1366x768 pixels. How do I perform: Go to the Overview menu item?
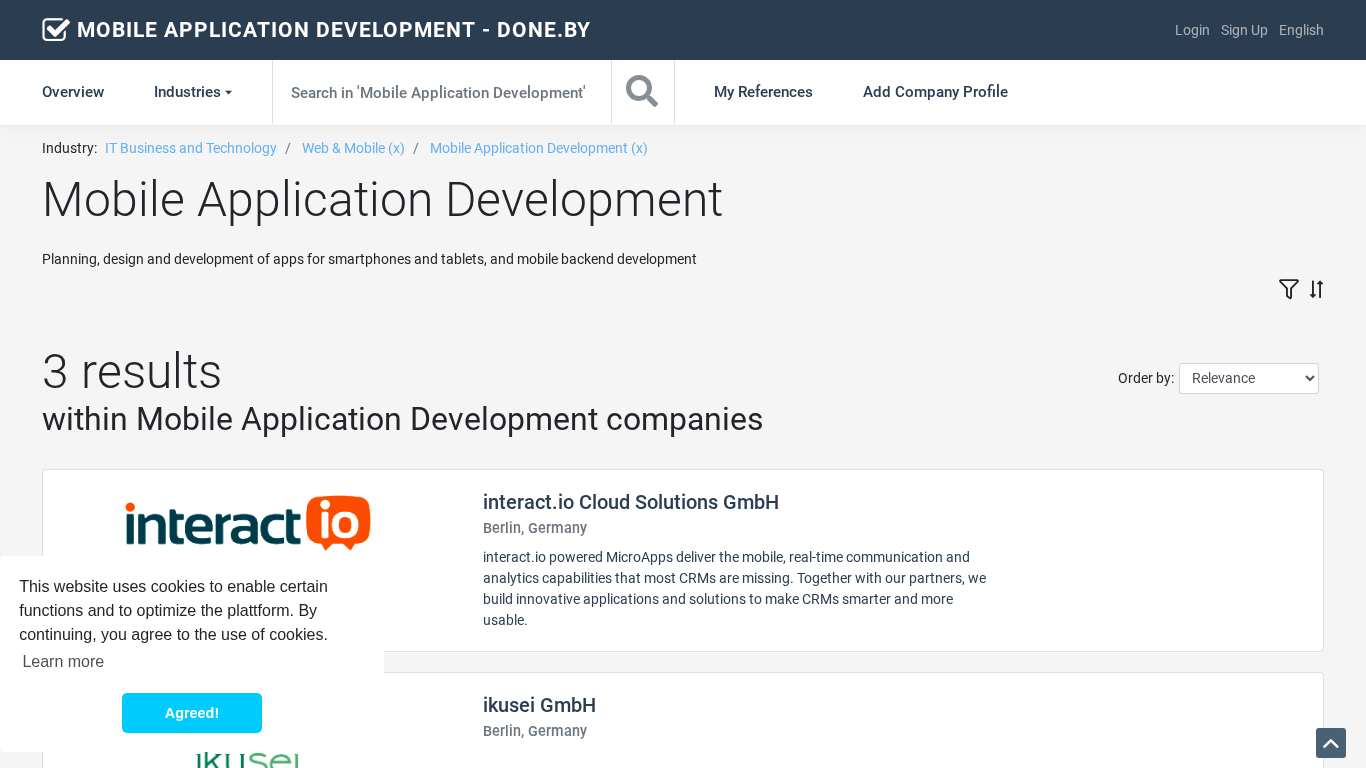coord(73,92)
